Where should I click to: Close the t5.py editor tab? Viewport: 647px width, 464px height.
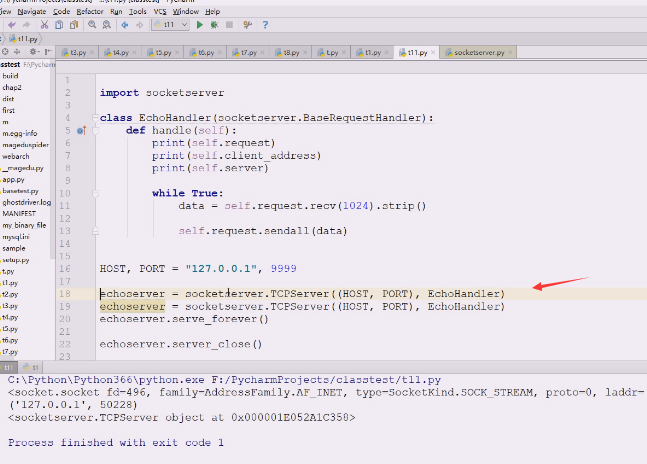177,52
